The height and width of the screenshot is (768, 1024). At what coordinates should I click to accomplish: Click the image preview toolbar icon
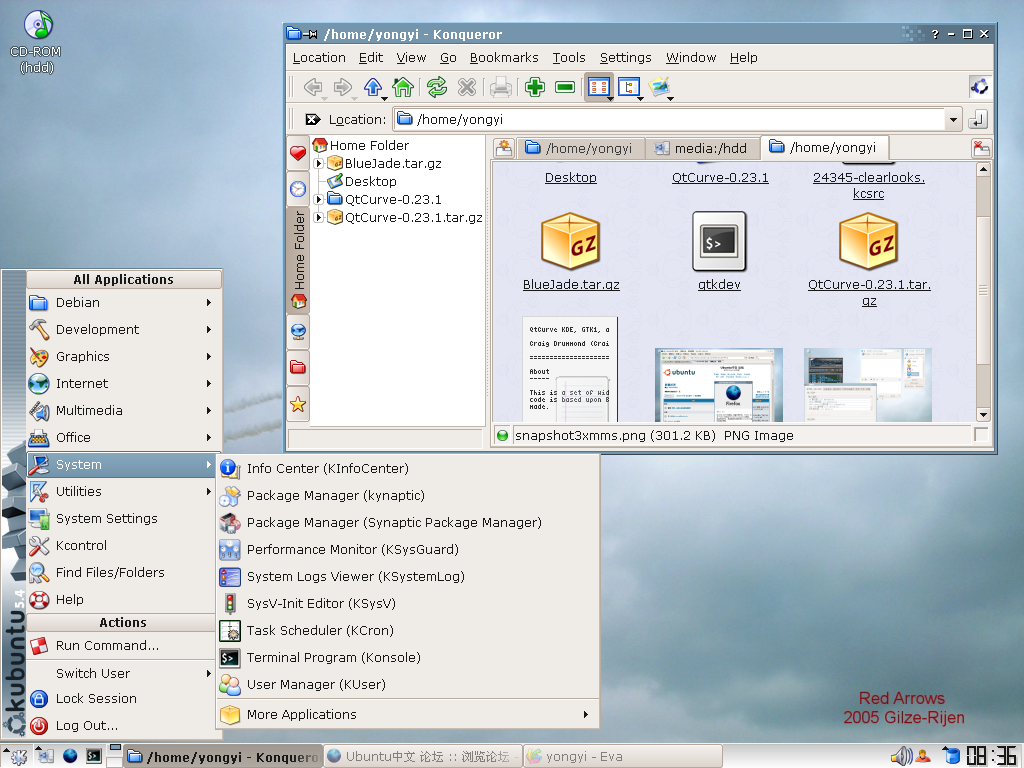click(660, 87)
